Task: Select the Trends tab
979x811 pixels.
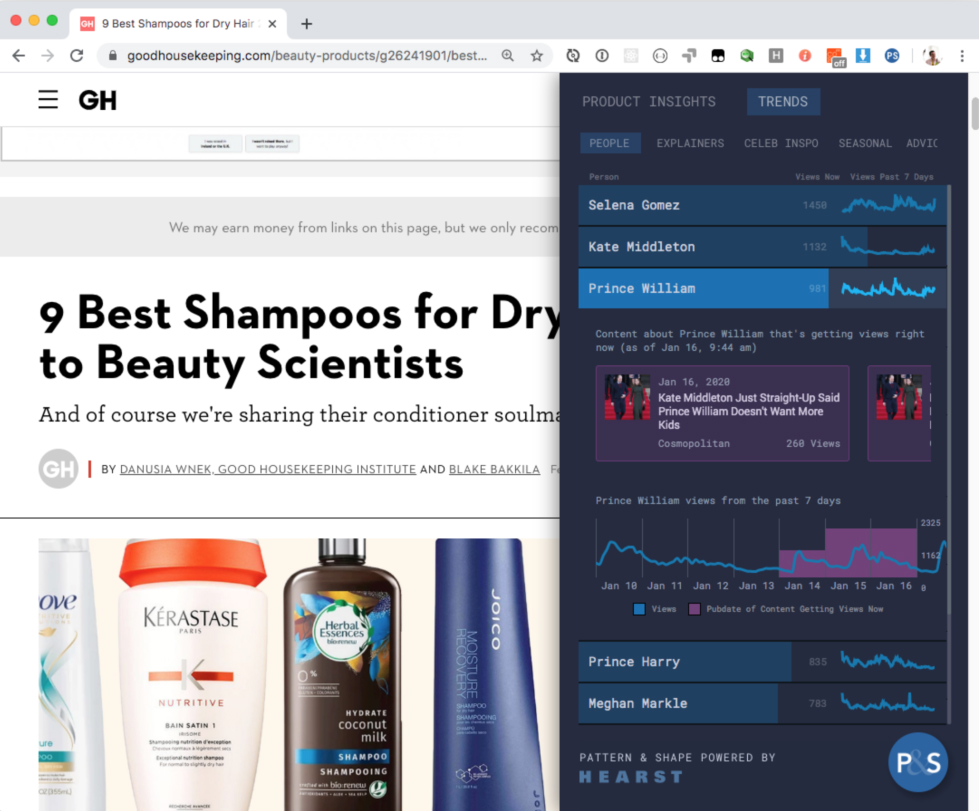Action: pyautogui.click(x=783, y=102)
